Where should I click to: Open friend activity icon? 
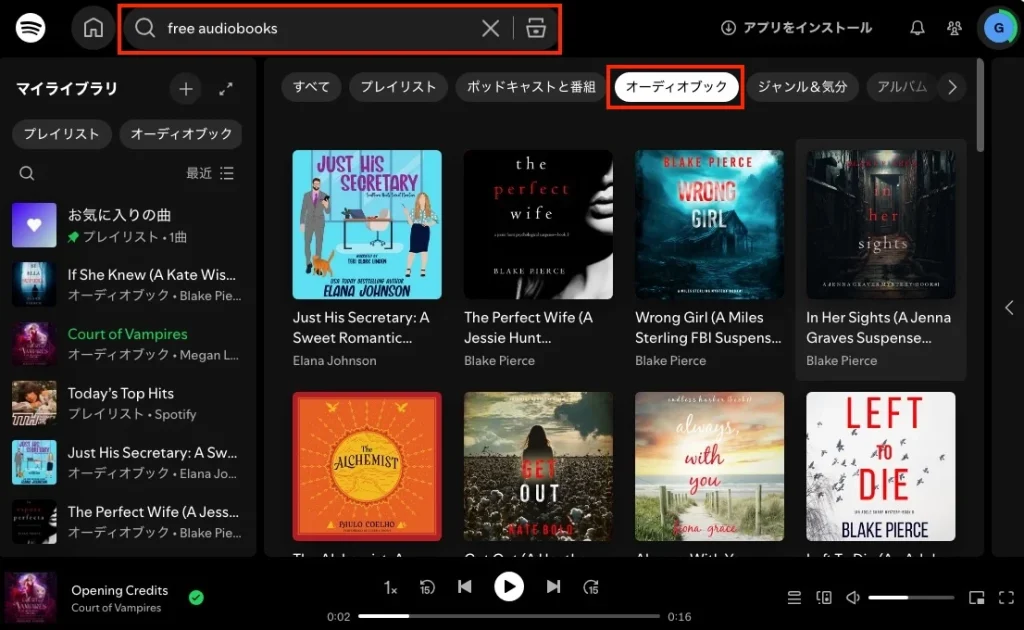(954, 28)
